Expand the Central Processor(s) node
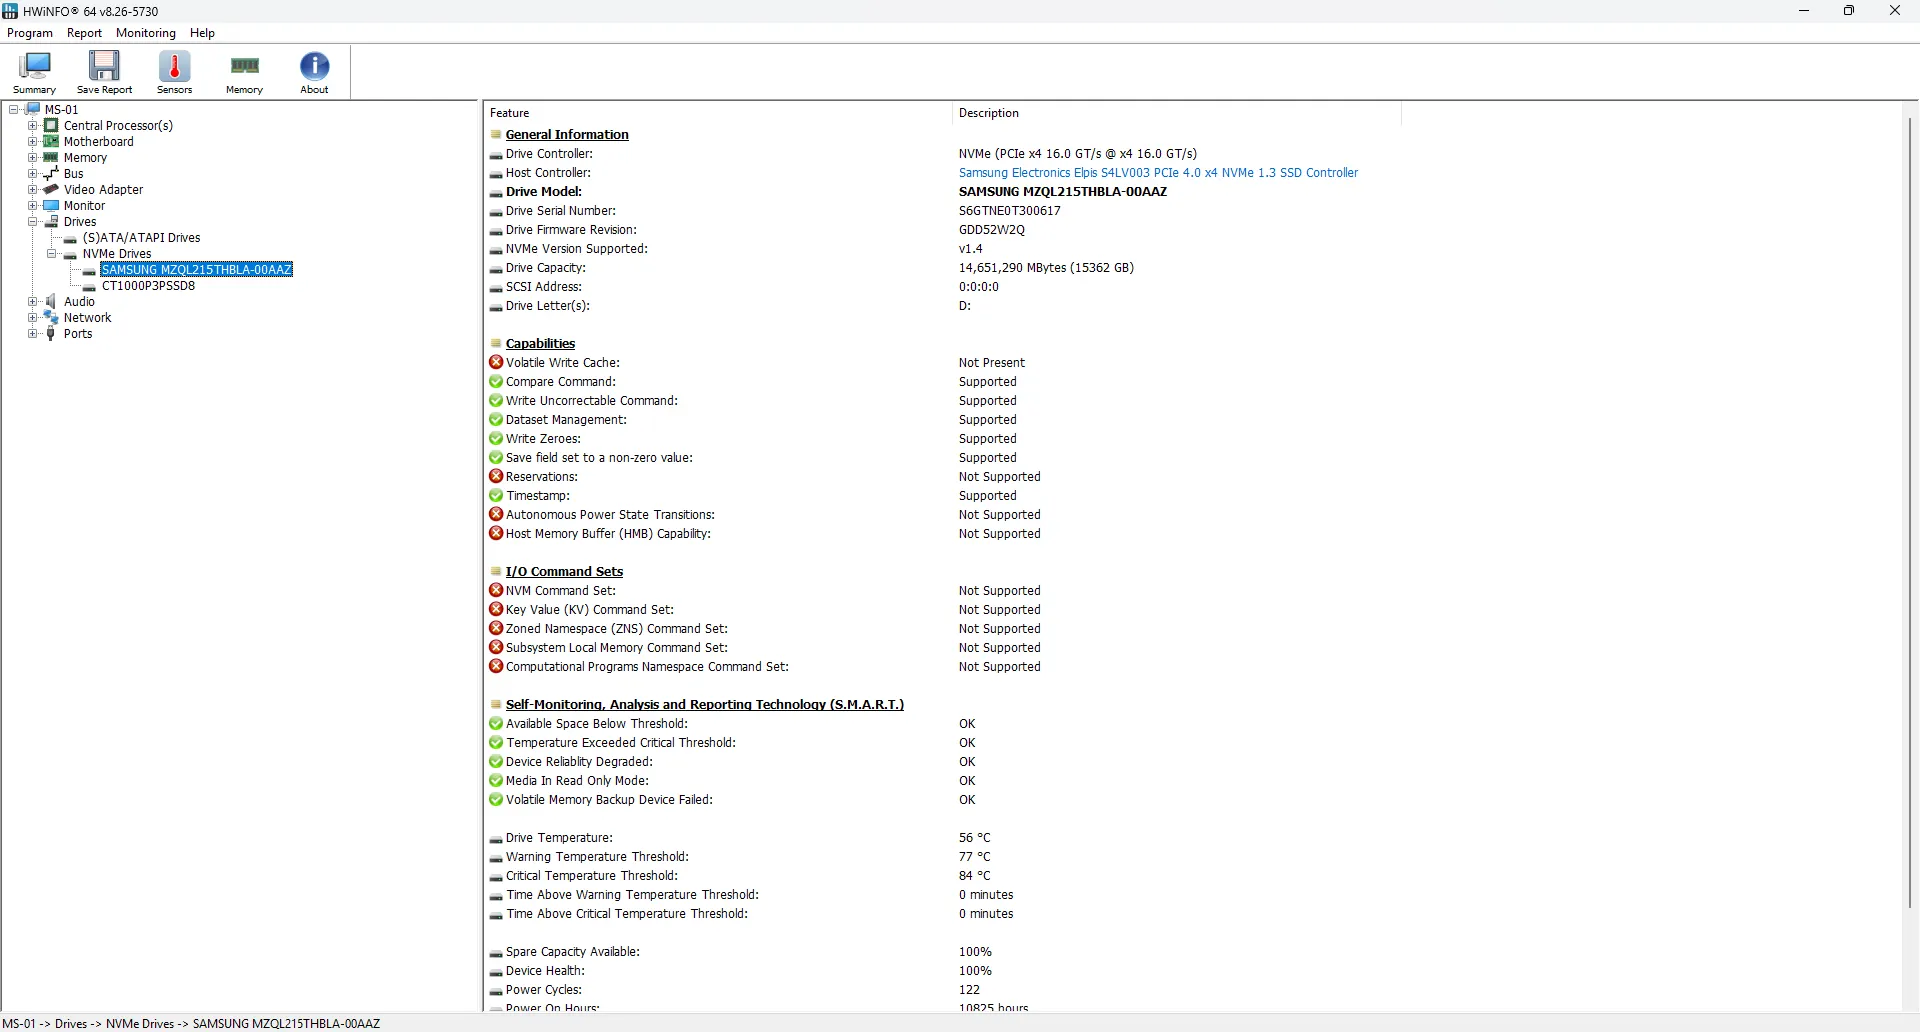 [x=32, y=125]
